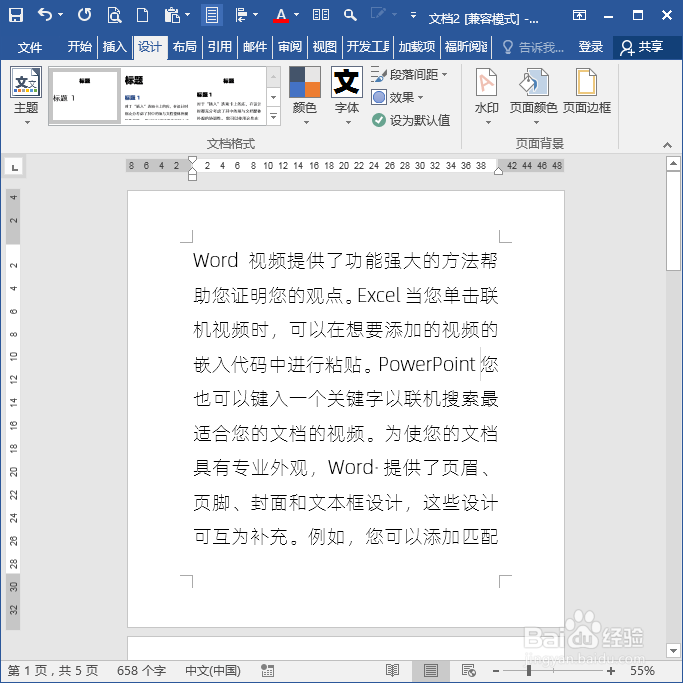Click the Paste clipboard icon
The image size is (683, 683).
[172, 15]
